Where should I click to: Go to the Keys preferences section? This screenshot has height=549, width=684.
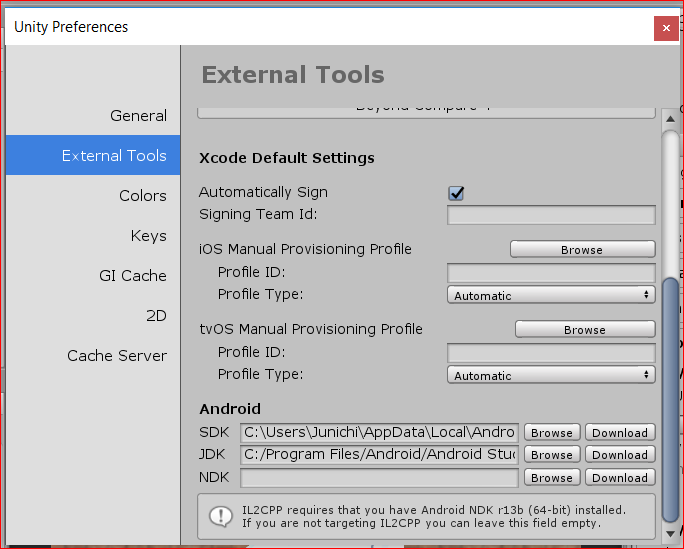click(x=148, y=236)
